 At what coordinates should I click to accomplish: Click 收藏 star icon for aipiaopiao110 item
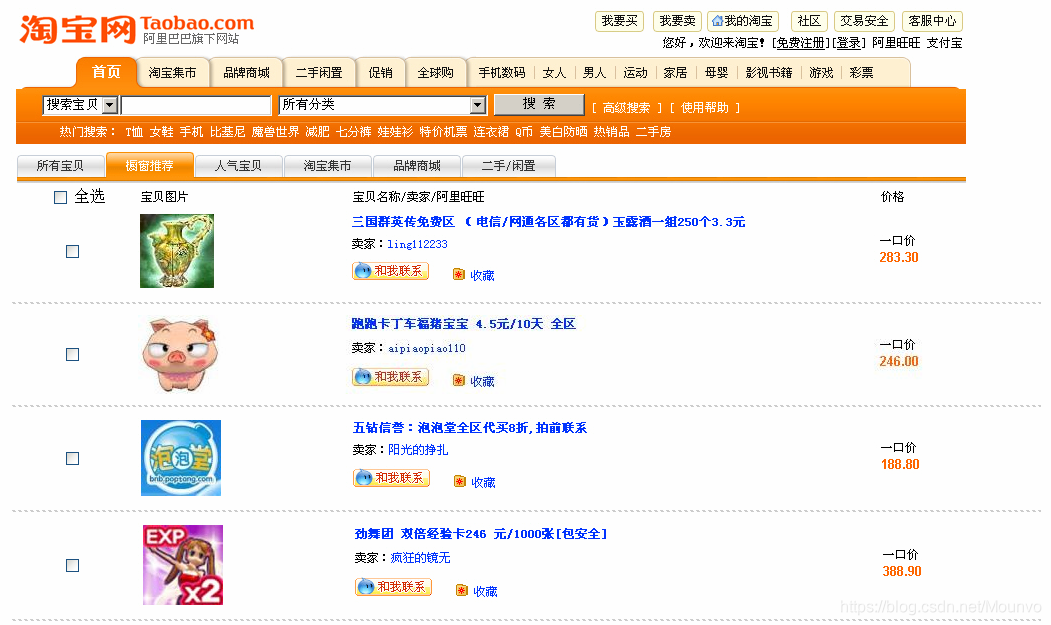click(x=458, y=380)
